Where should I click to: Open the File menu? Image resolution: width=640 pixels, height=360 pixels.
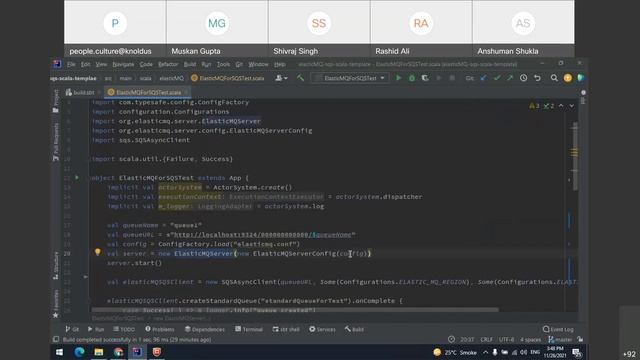tap(71, 64)
